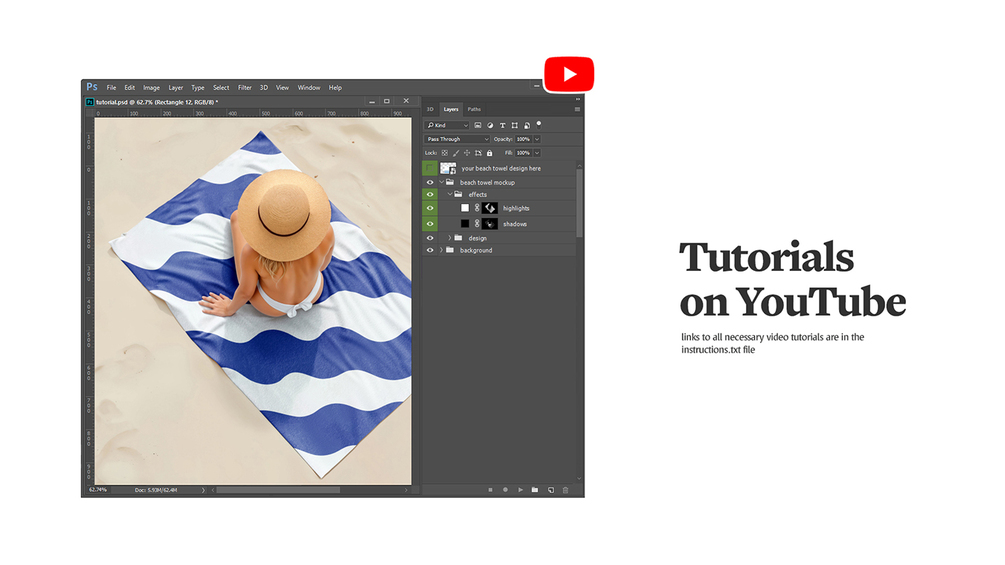This screenshot has width=1005, height=565.
Task: Create a new group with folder icon
Action: pos(535,490)
